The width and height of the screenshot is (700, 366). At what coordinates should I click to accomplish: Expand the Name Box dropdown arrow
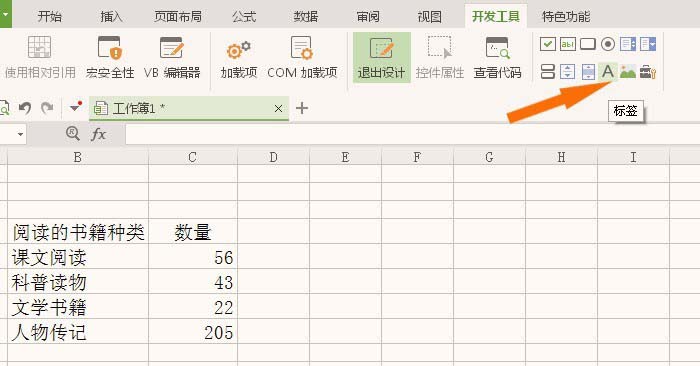[20, 134]
